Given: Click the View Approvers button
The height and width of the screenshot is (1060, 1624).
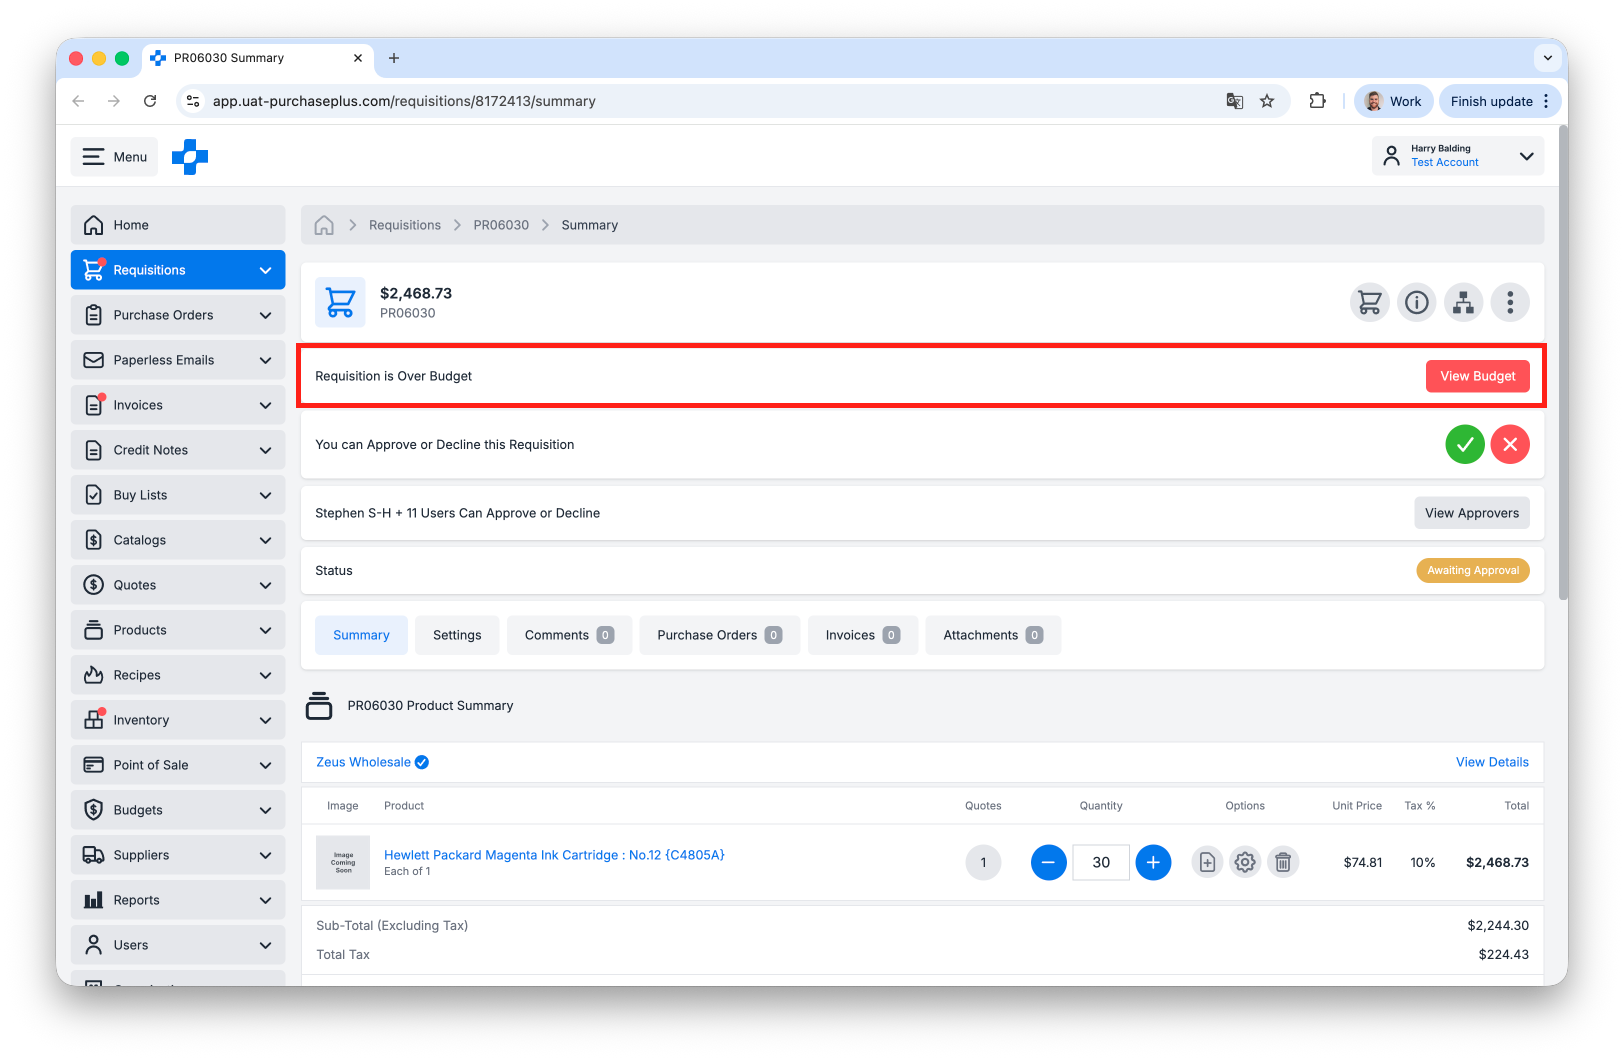Looking at the screenshot, I should (x=1471, y=513).
